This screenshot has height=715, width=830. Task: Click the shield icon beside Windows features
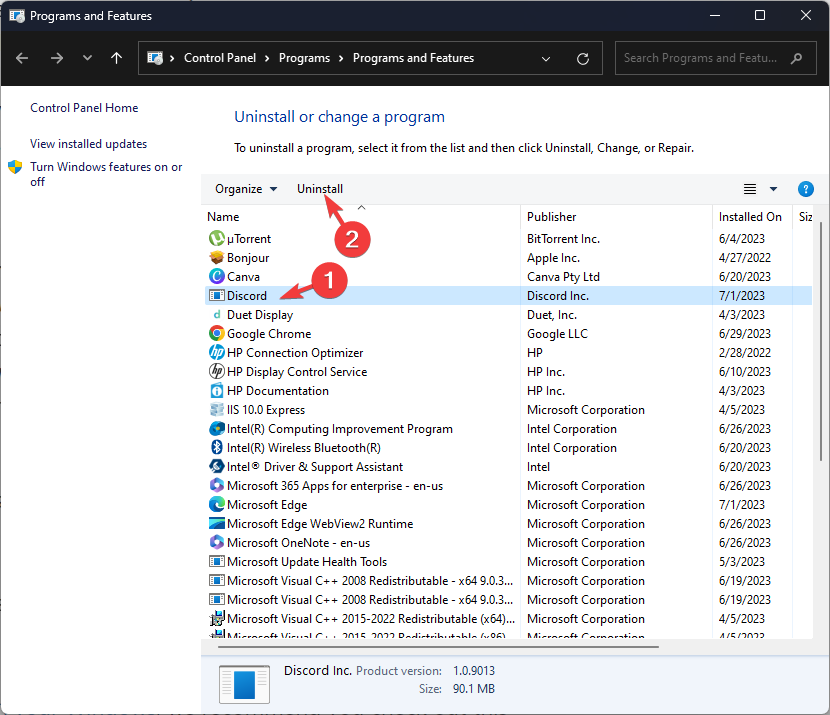pyautogui.click(x=15, y=167)
